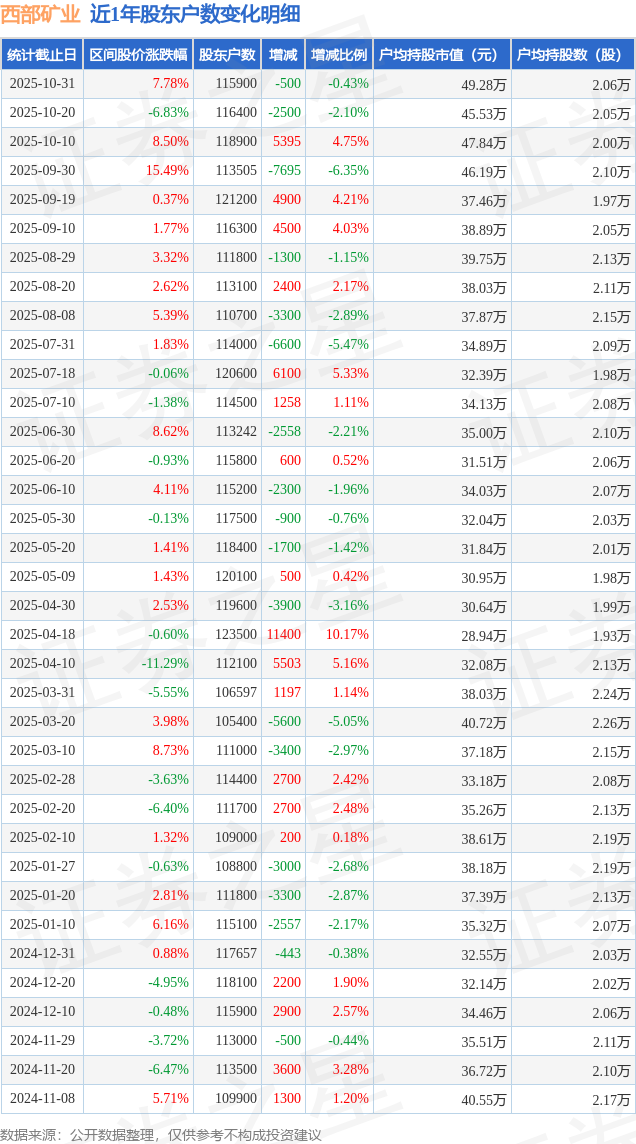This screenshot has height=1144, width=636.
Task: Click the 增减比例 column header
Action: [338, 55]
